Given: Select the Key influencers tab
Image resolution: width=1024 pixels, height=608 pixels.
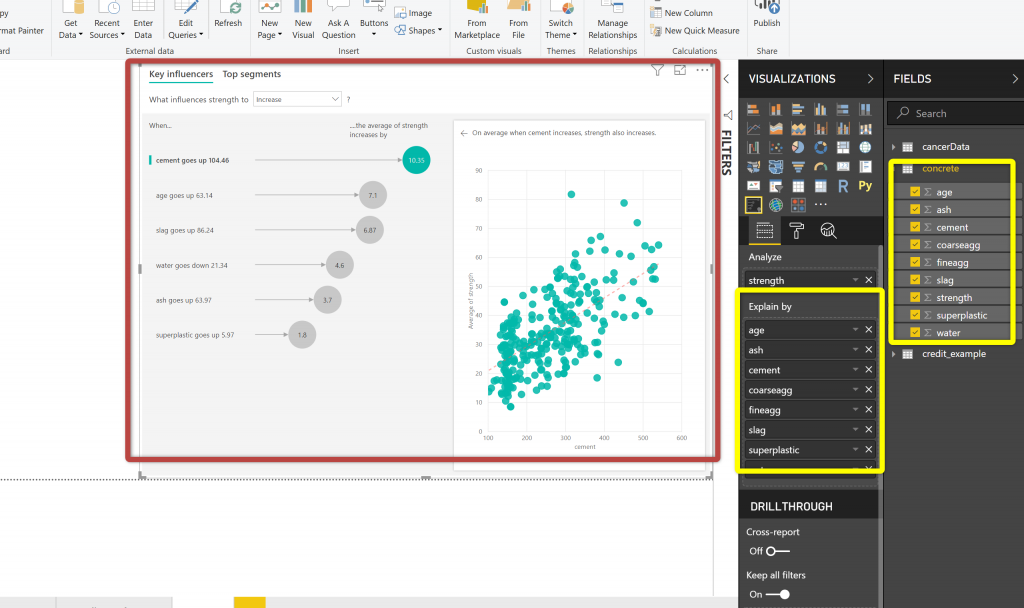Looking at the screenshot, I should point(181,74).
